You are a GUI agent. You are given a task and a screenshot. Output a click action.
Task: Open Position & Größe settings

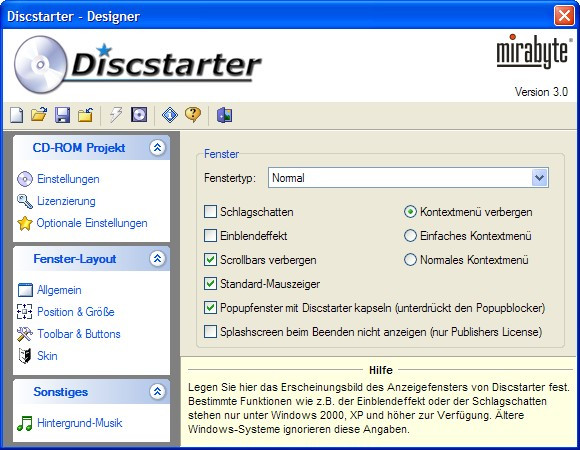click(x=76, y=312)
